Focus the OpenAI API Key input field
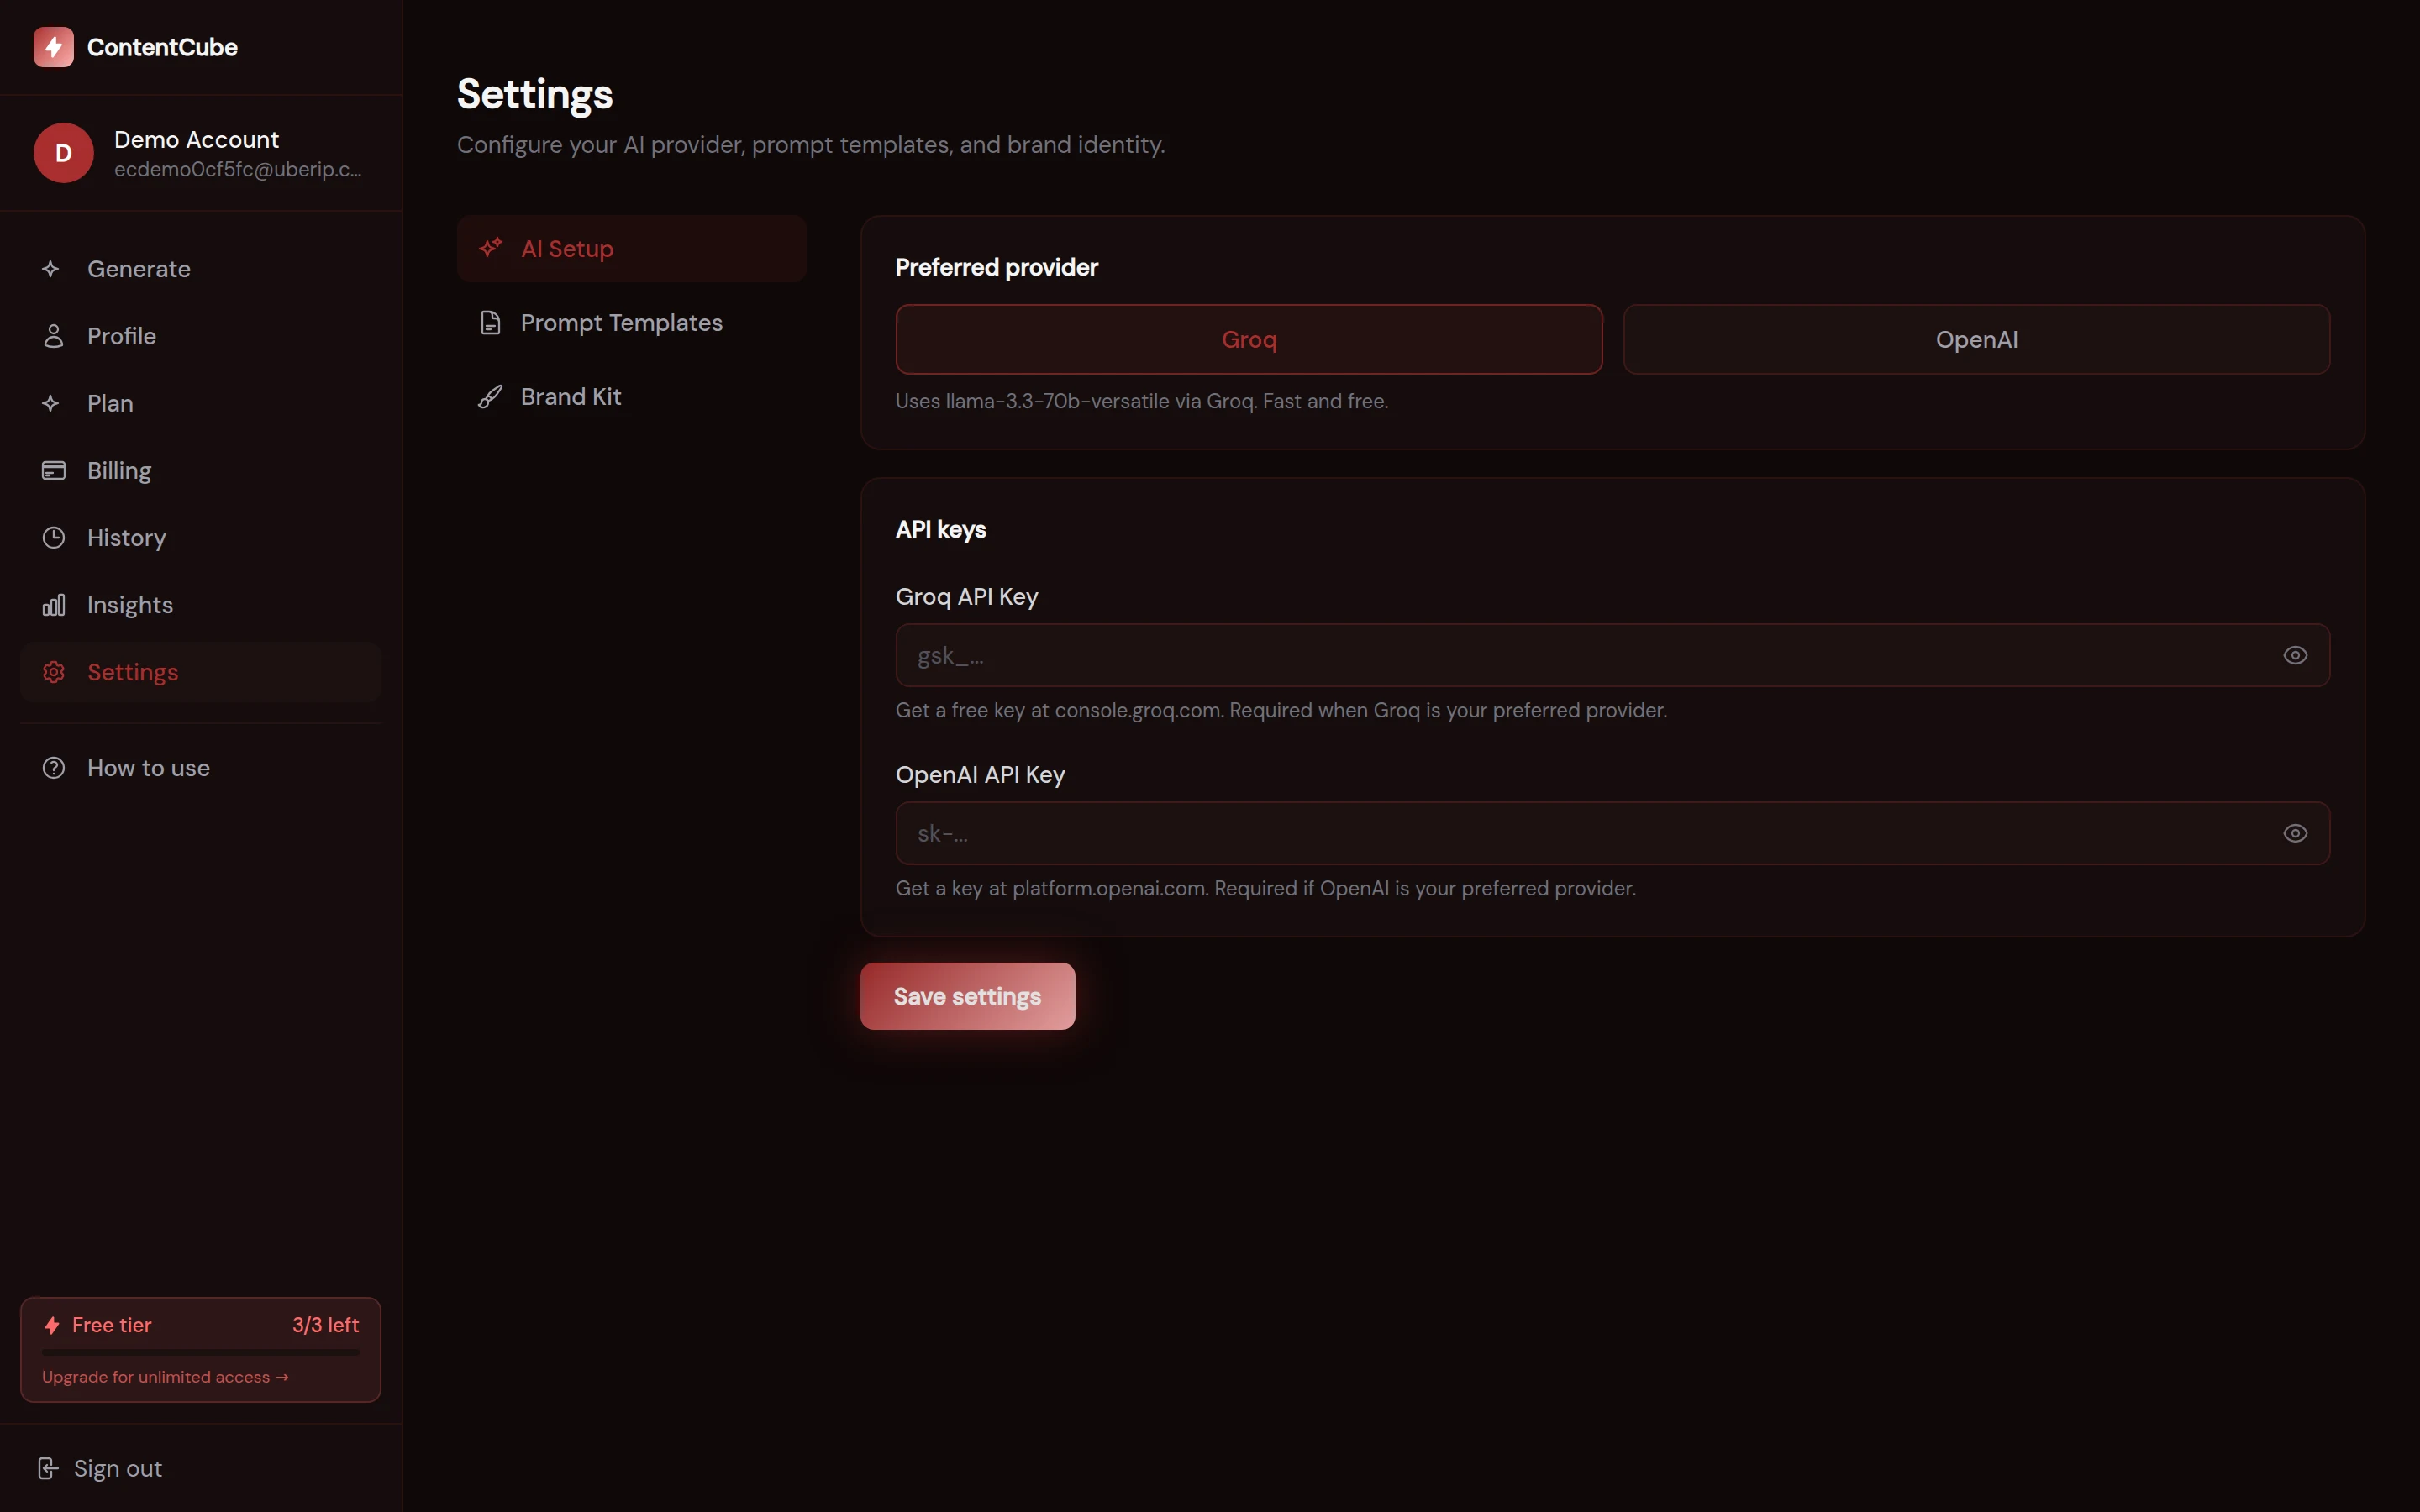Image resolution: width=2420 pixels, height=1512 pixels. coord(1612,833)
